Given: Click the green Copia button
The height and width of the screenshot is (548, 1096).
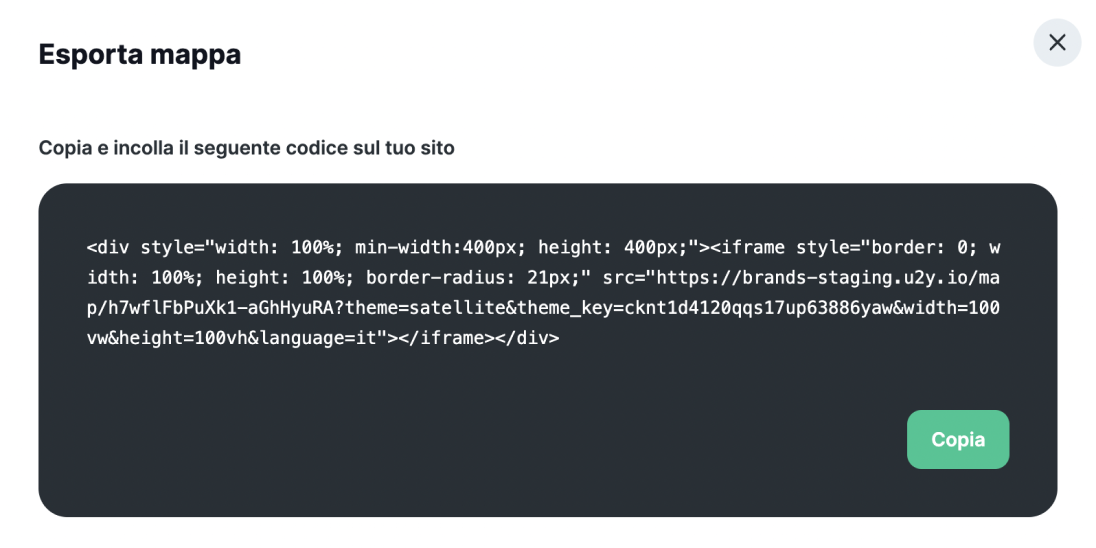Looking at the screenshot, I should click(x=957, y=439).
